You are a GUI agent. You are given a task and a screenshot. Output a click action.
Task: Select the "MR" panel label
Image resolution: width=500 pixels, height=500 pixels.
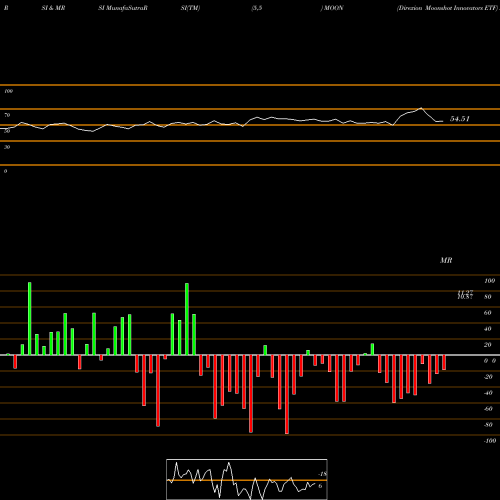pyautogui.click(x=446, y=260)
